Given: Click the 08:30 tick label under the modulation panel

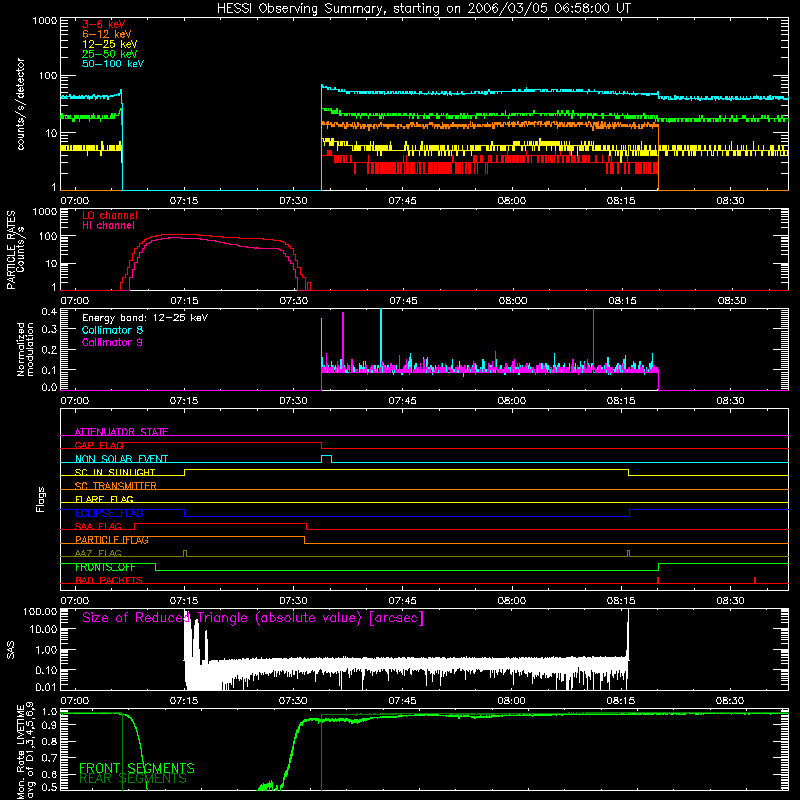Looking at the screenshot, I should (x=731, y=401).
